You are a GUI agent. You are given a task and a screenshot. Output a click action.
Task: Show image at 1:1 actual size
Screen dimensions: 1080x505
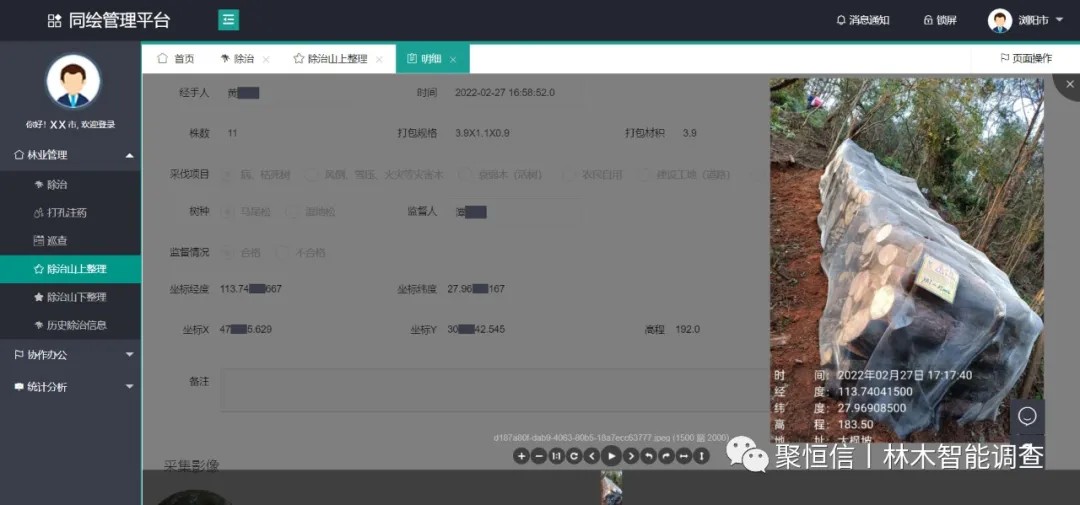[557, 456]
